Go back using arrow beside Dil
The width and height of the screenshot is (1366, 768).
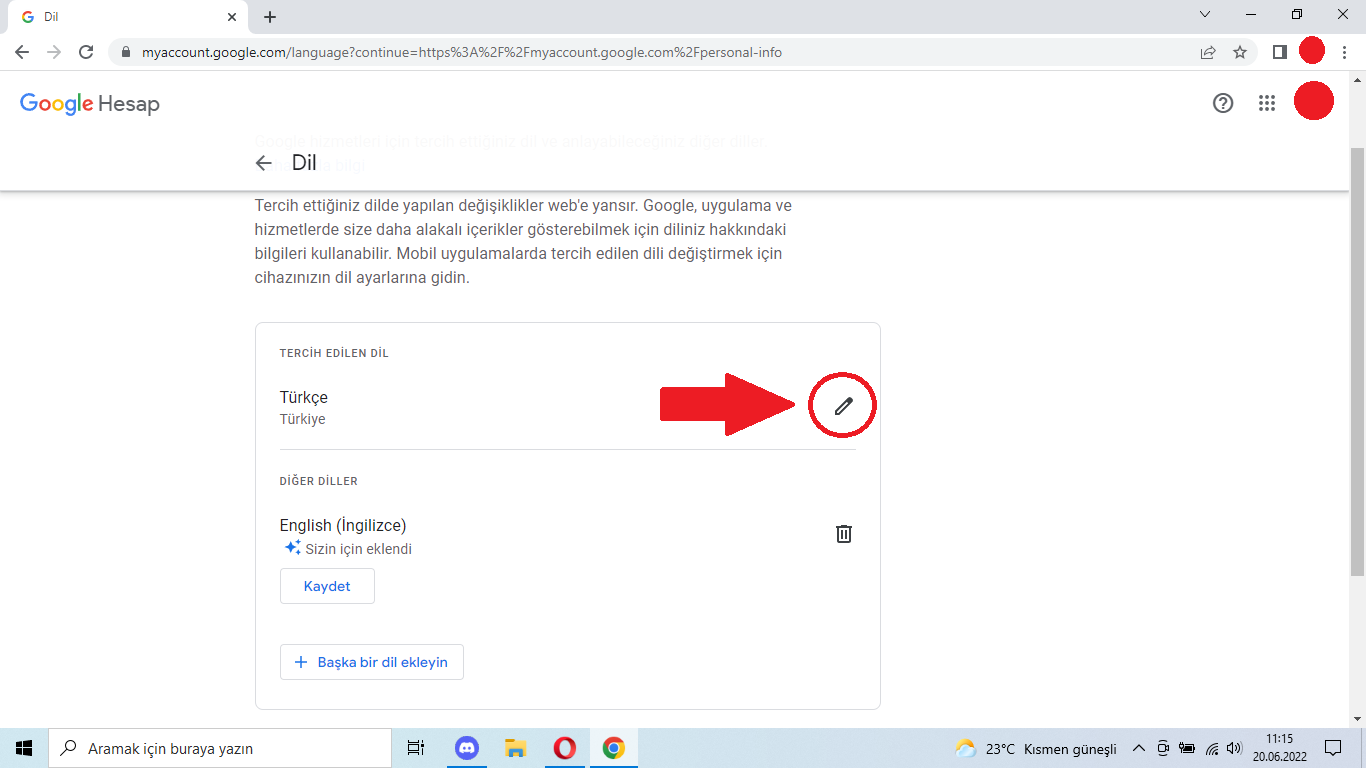click(263, 164)
